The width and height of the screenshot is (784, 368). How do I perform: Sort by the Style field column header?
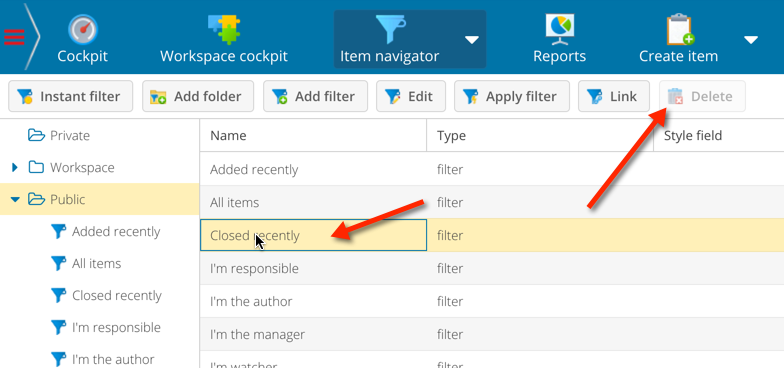click(719, 135)
